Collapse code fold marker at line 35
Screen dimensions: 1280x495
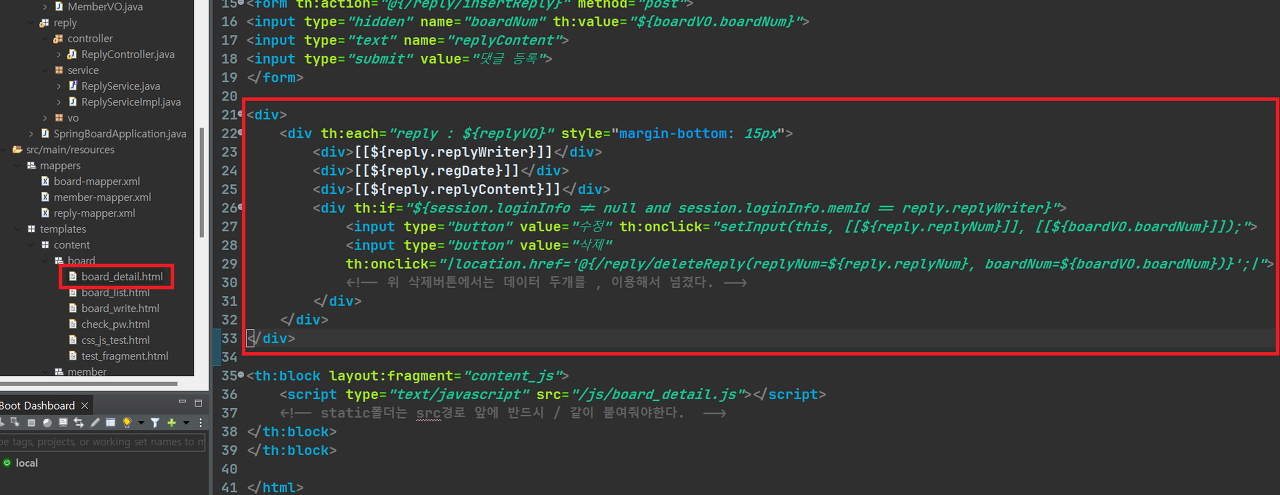241,376
